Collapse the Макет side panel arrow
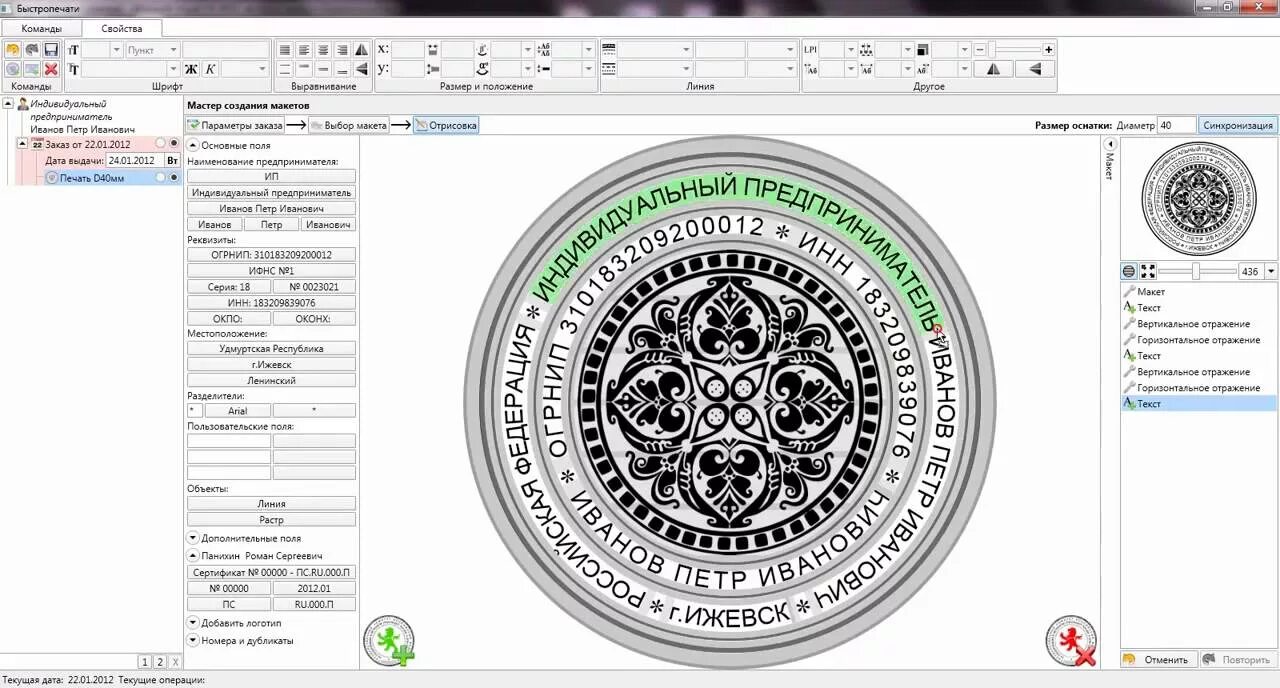Viewport: 1280px width, 688px height. [x=1109, y=144]
